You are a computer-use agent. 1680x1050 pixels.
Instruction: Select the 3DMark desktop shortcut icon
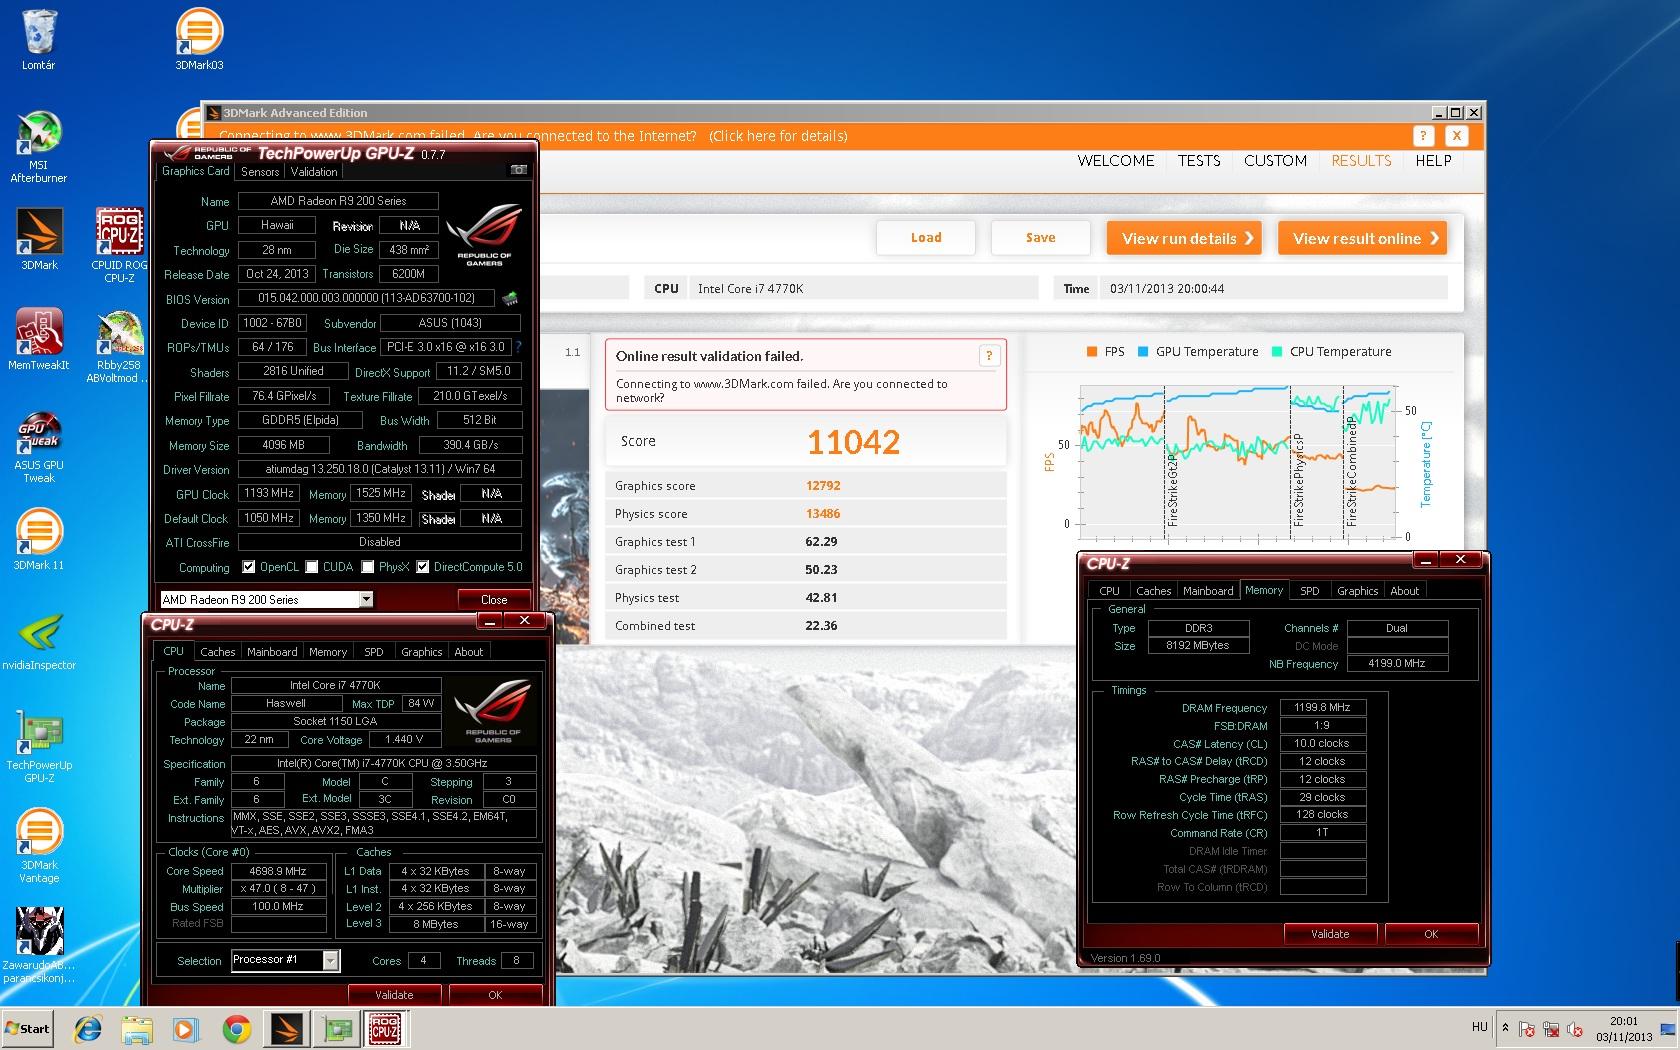coord(39,239)
